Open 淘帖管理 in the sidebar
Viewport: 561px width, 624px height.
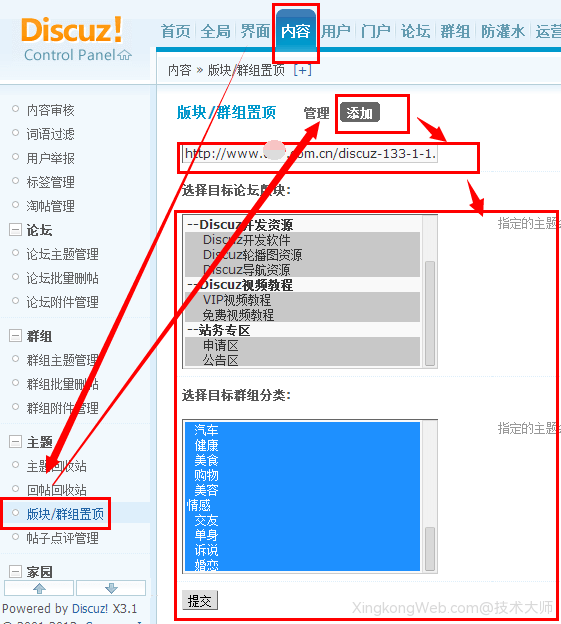click(51, 206)
